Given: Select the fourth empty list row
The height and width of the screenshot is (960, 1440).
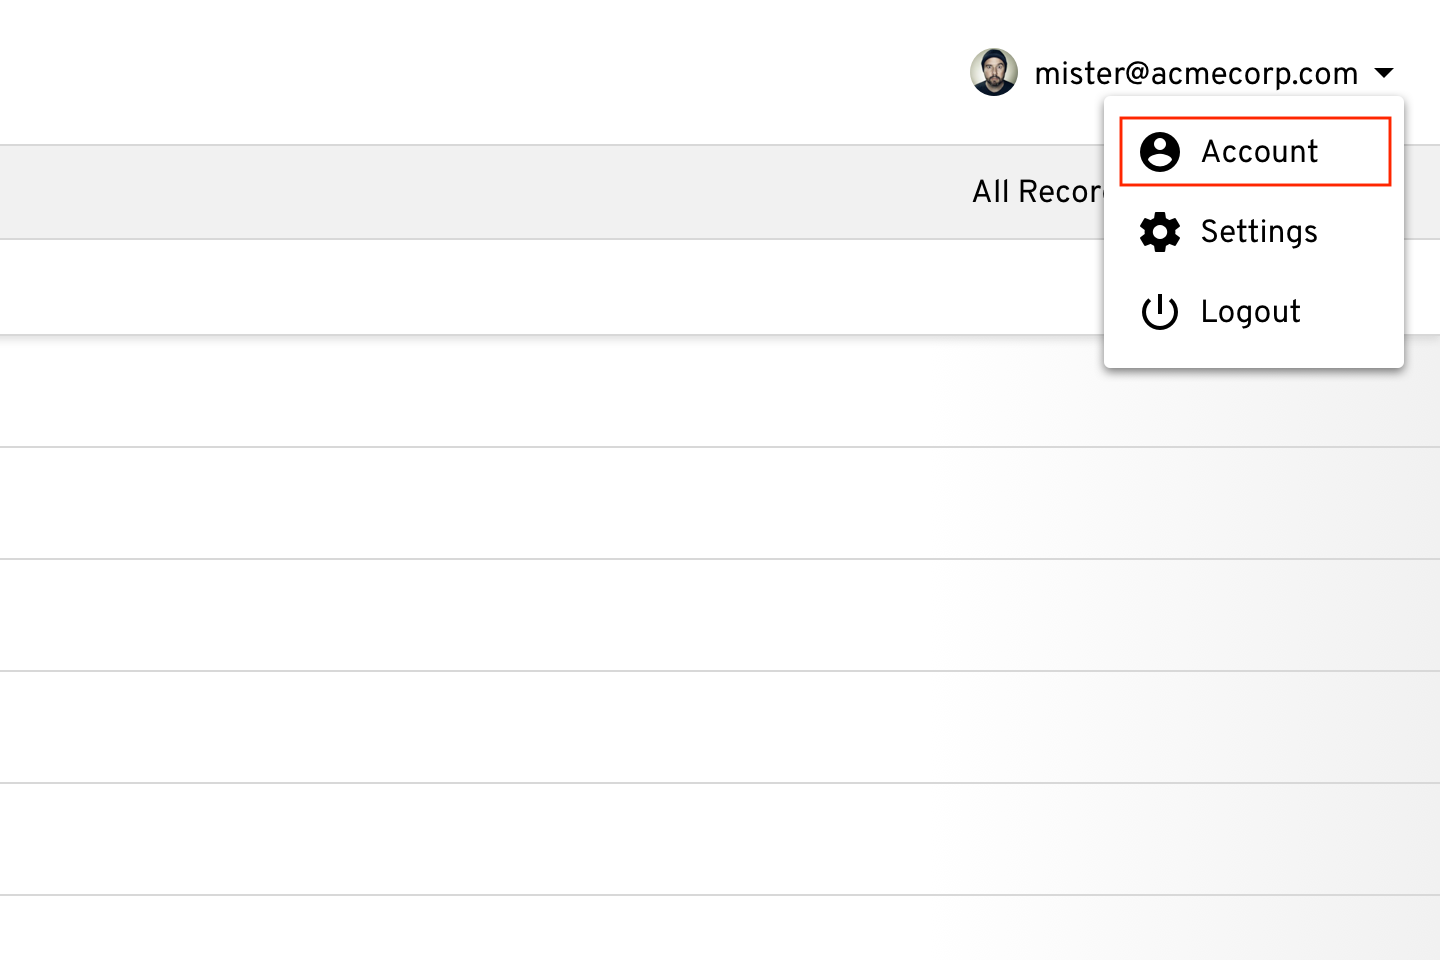Looking at the screenshot, I should pos(720,727).
